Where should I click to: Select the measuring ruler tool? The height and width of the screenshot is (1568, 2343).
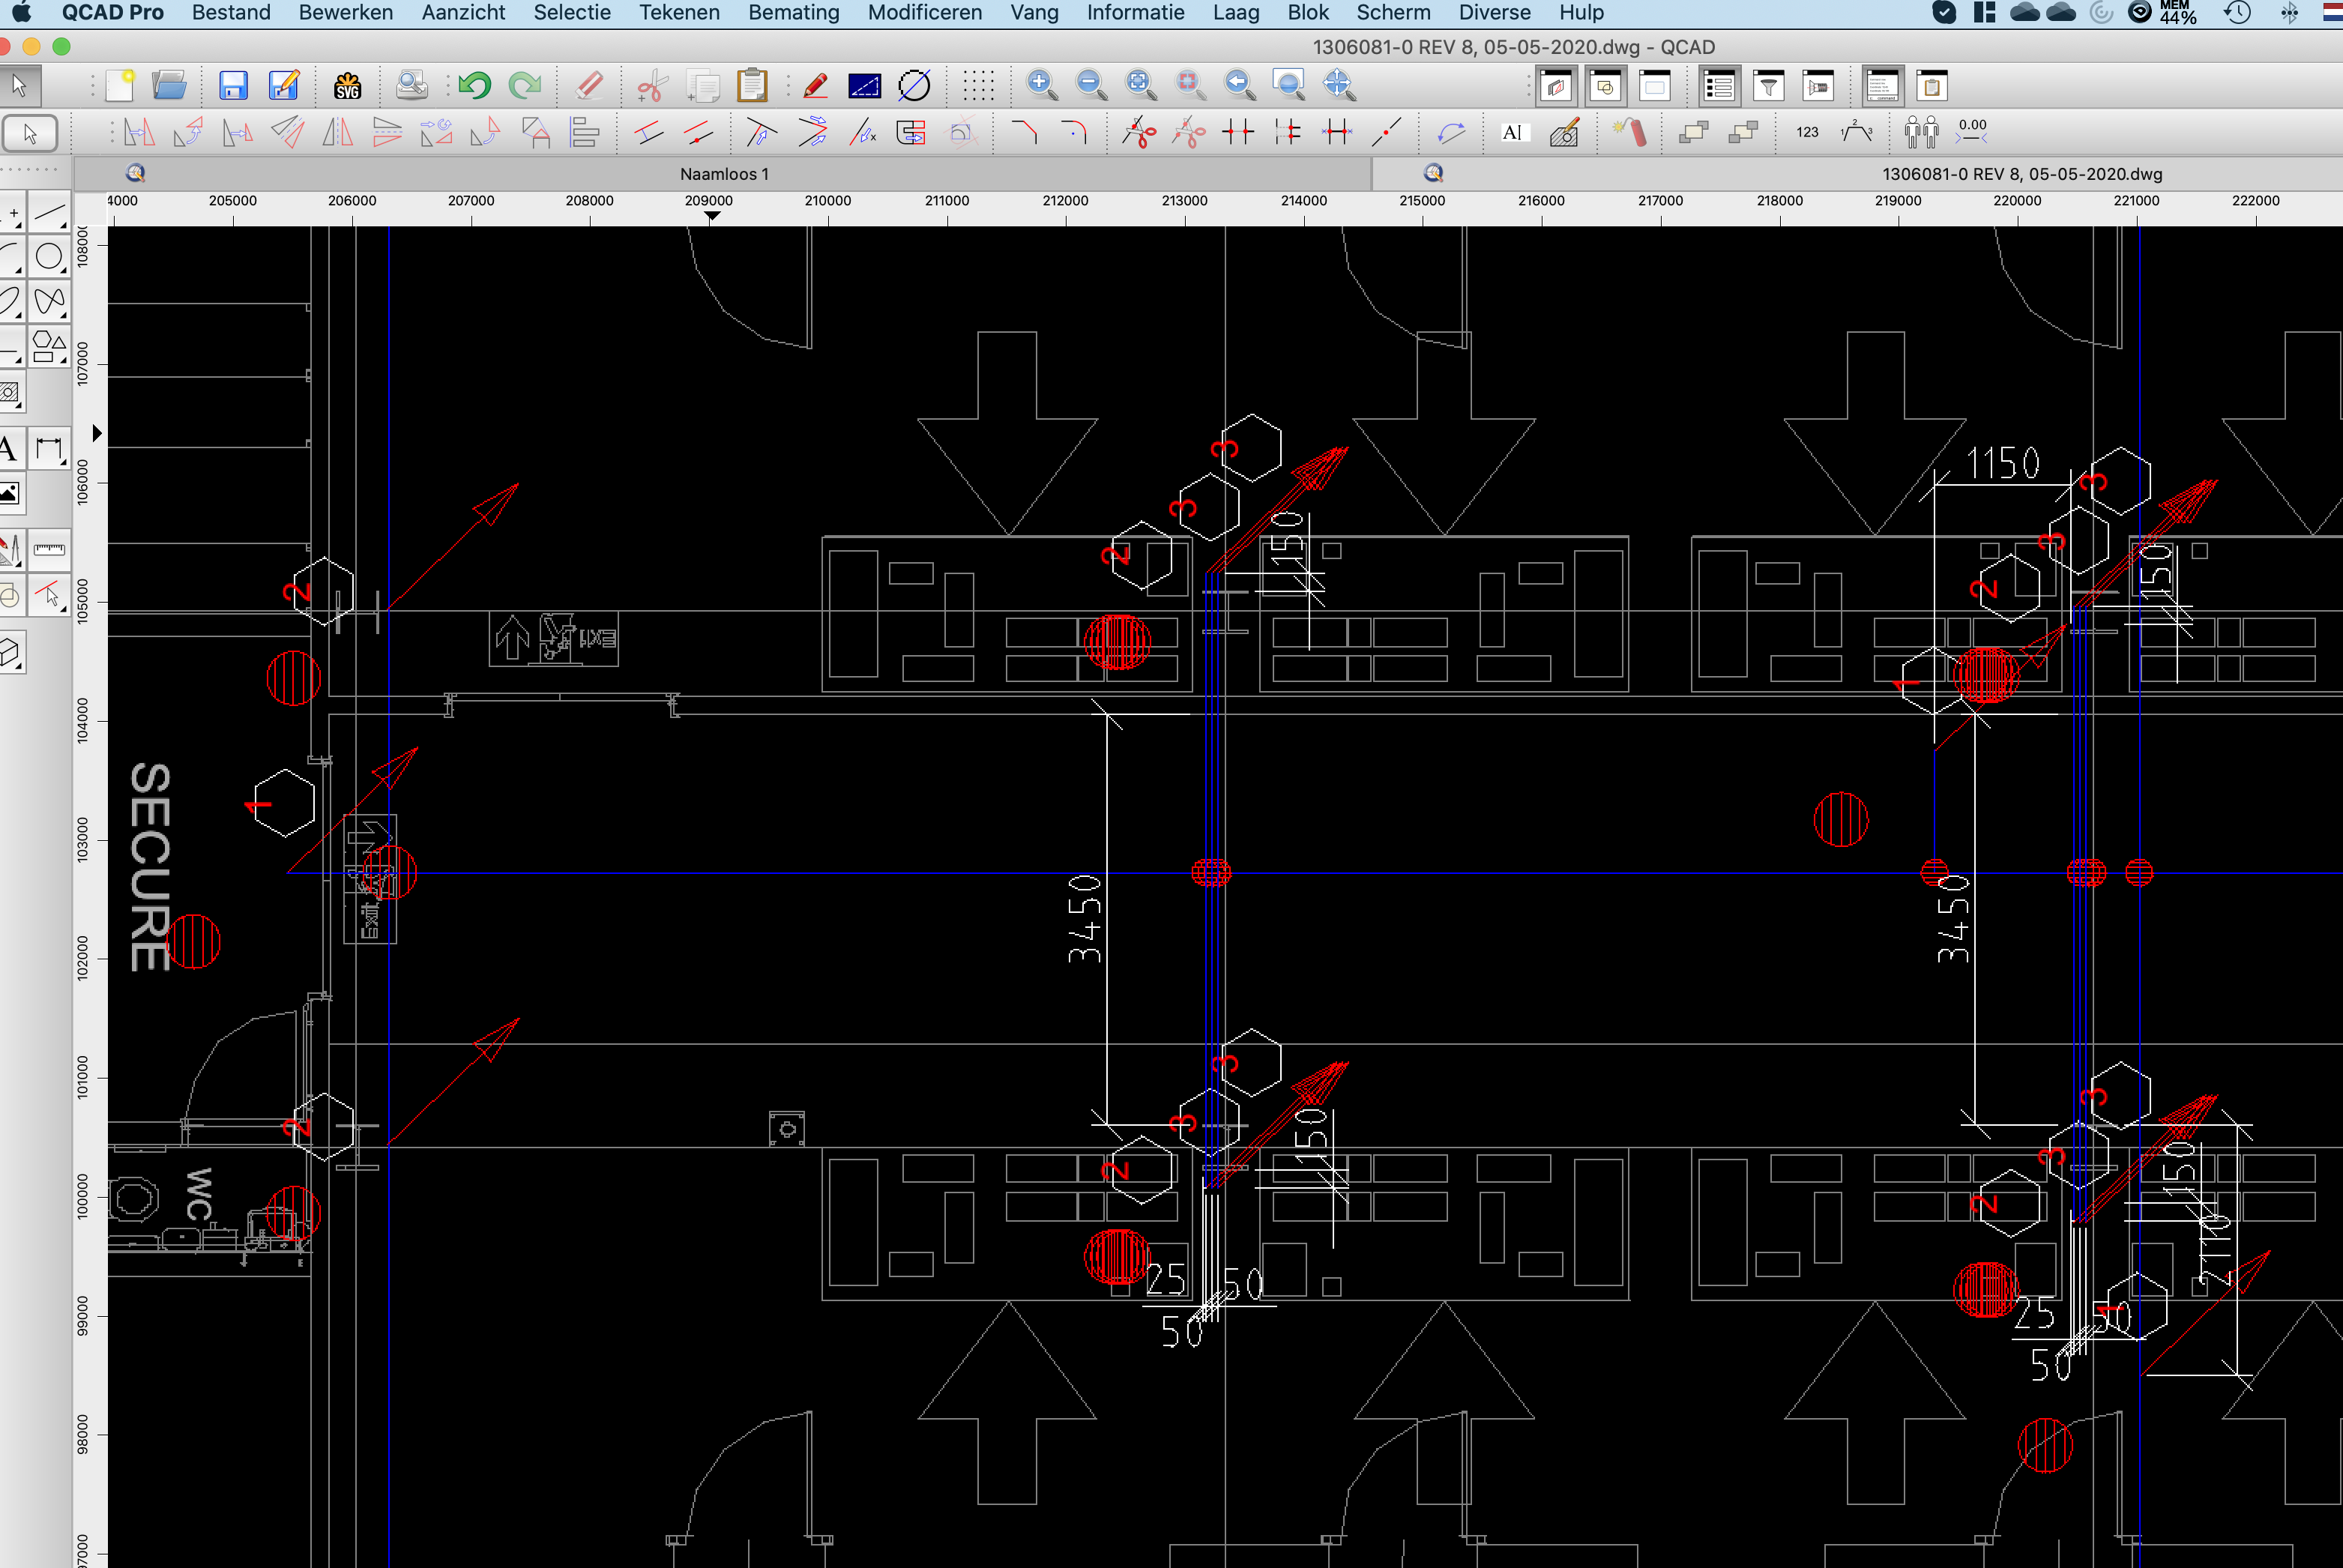coord(49,549)
